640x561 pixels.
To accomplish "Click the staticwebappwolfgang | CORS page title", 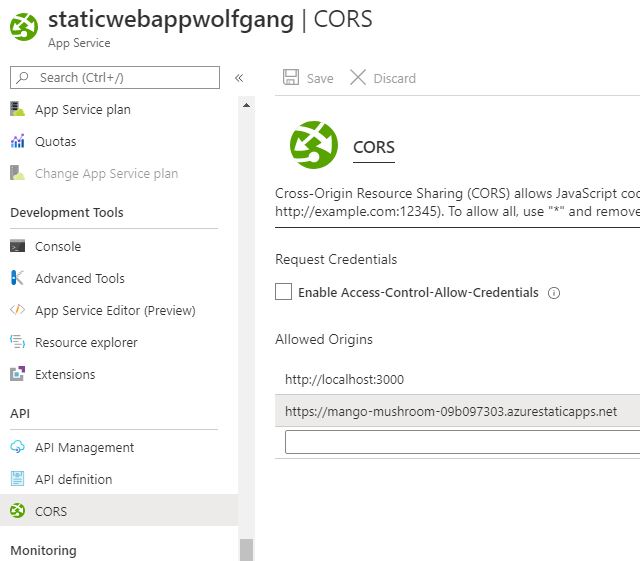I will [210, 20].
